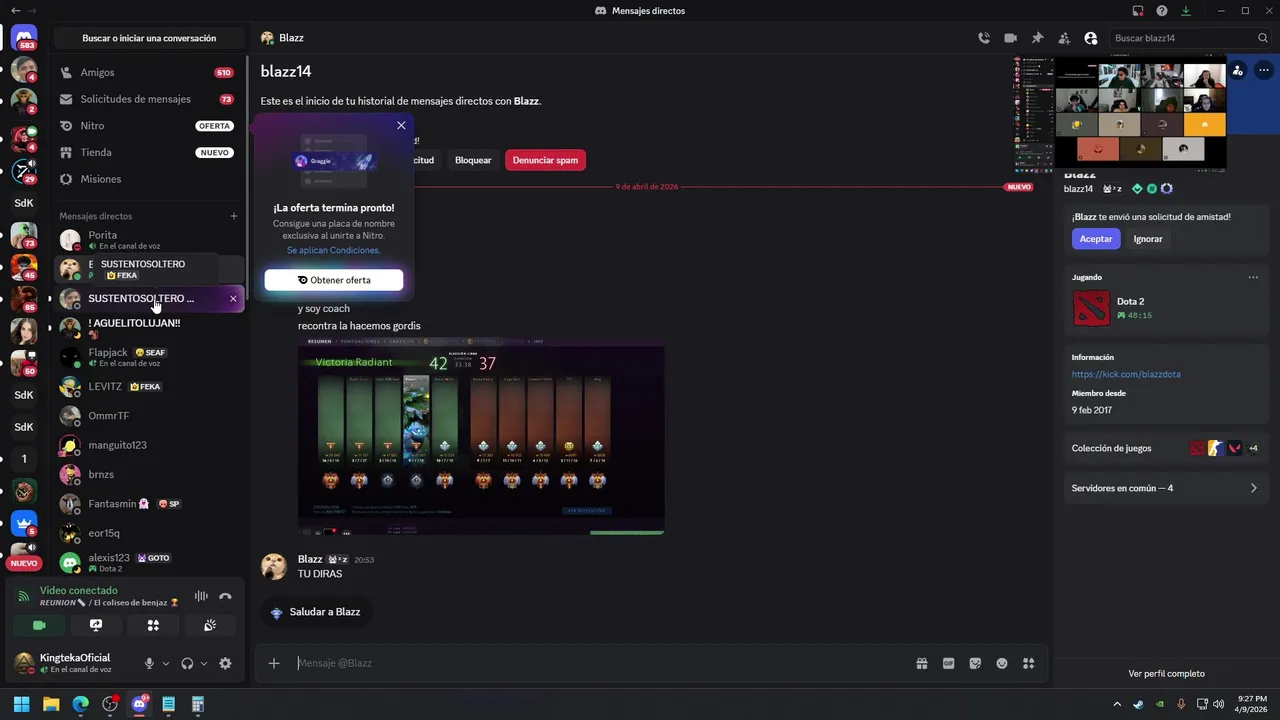1280x720 pixels.
Task: Toggle the camera in voice panel
Action: (39, 625)
